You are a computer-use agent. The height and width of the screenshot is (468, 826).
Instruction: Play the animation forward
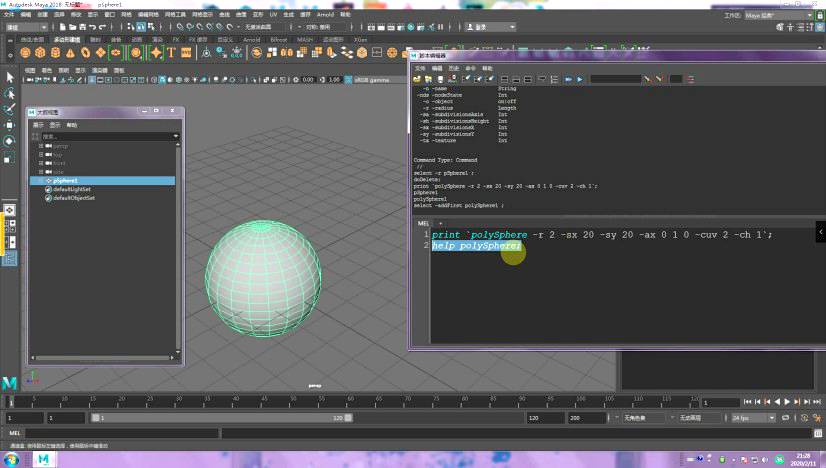(787, 402)
